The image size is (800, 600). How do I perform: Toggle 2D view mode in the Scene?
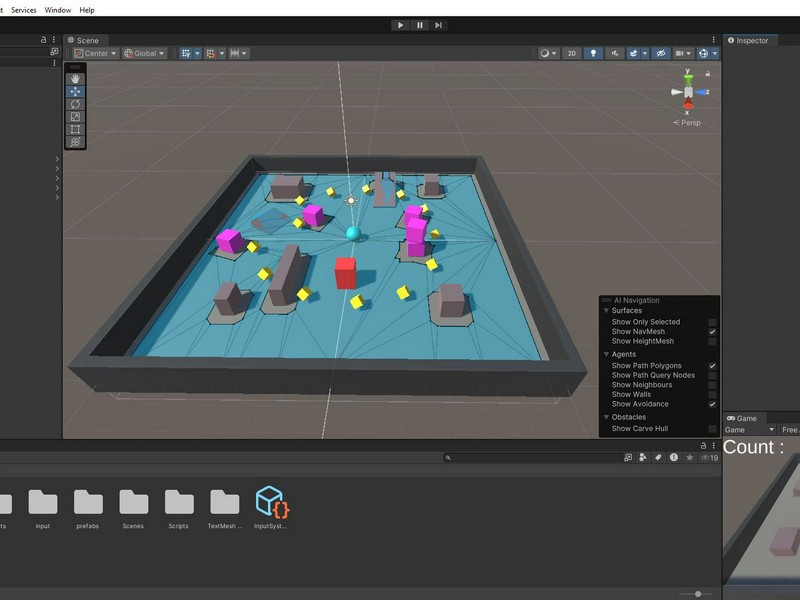pos(571,53)
